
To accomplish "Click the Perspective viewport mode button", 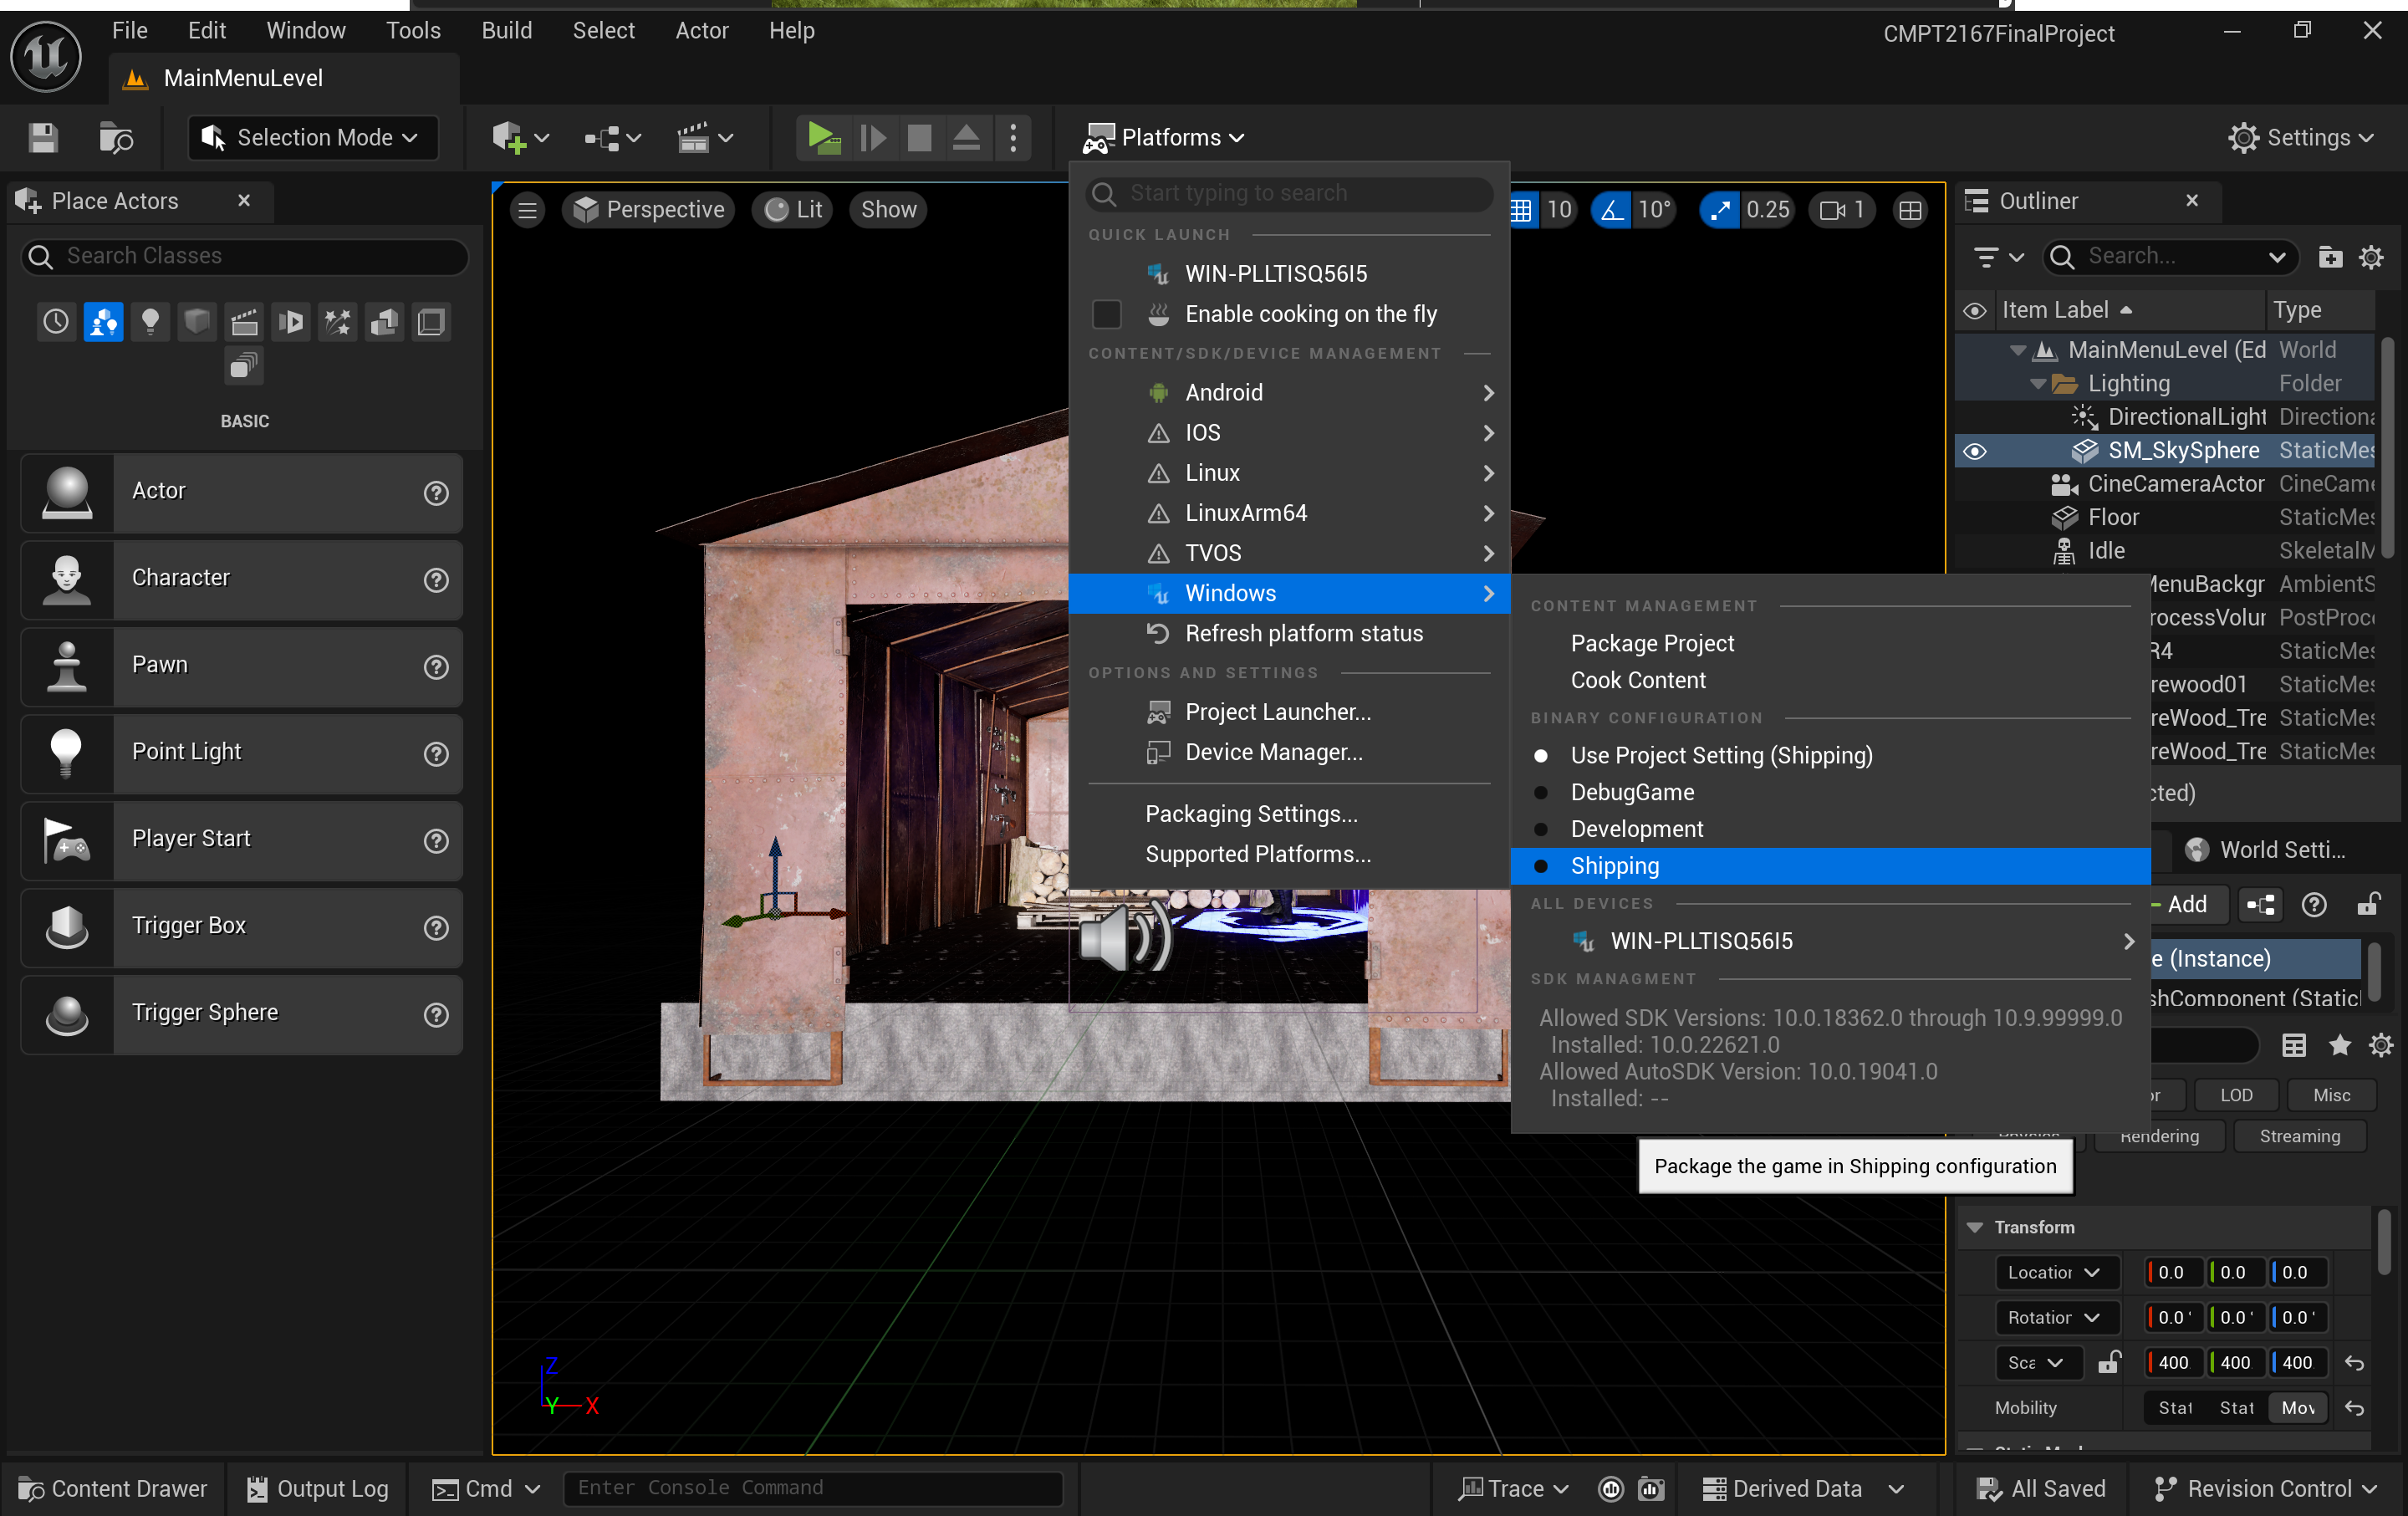I will click(649, 210).
